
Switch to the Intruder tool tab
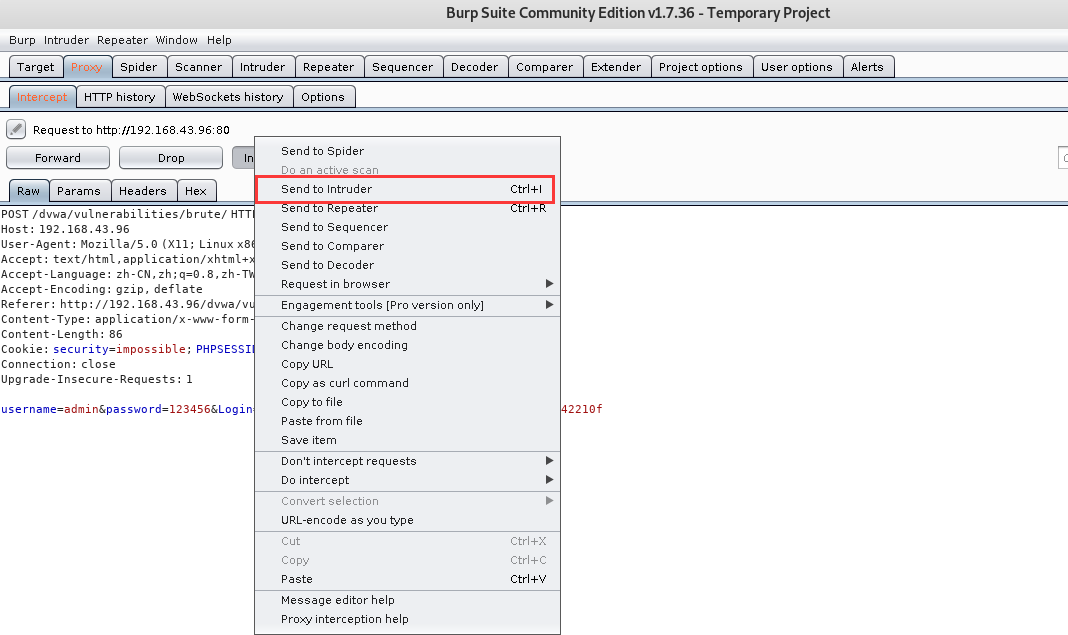(x=262, y=67)
